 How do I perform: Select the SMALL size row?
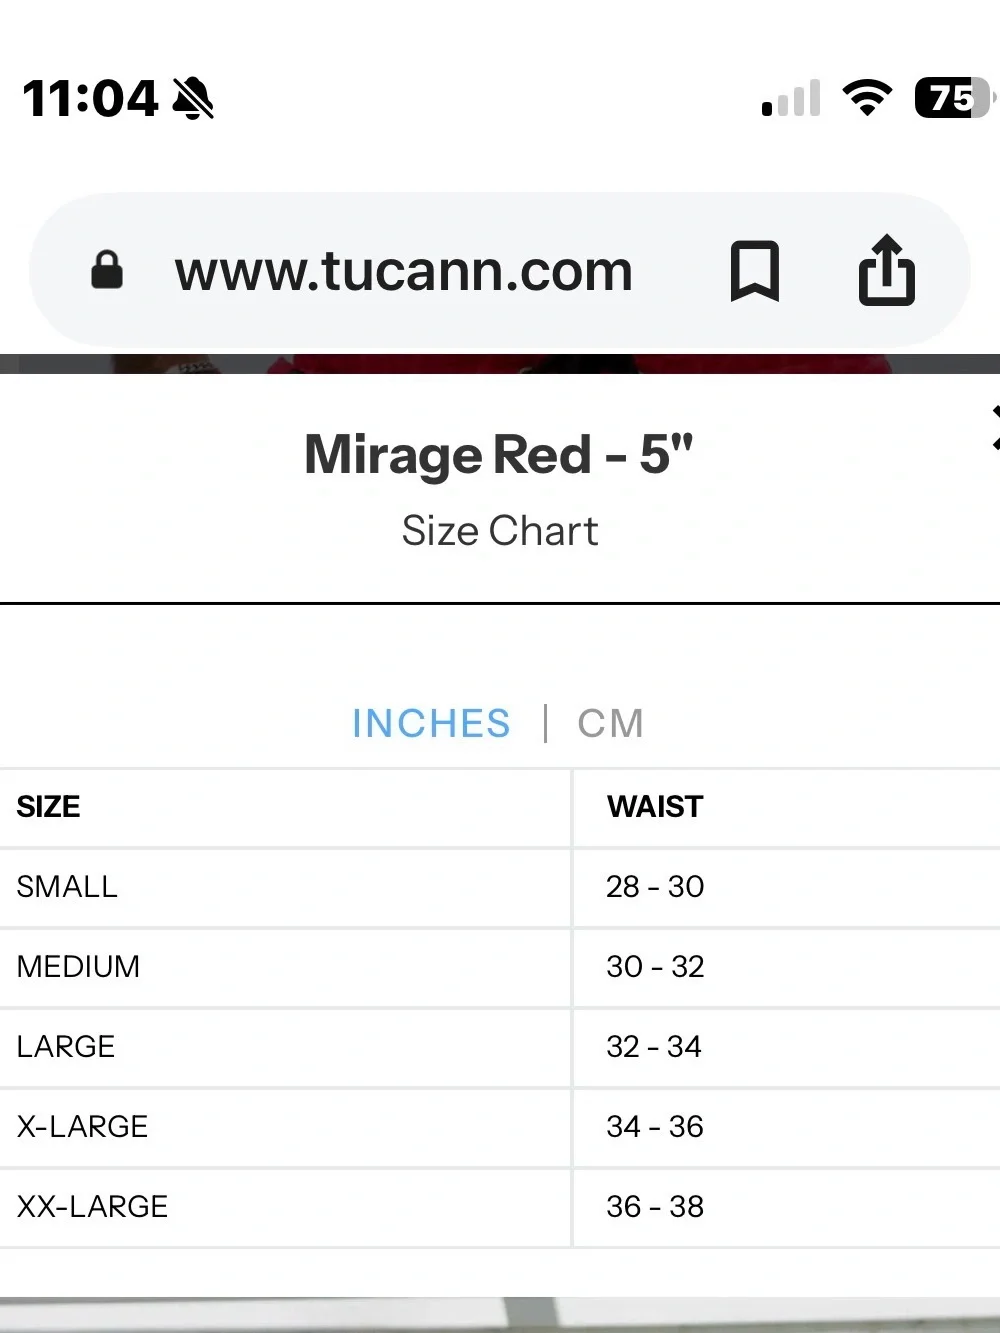[500, 887]
